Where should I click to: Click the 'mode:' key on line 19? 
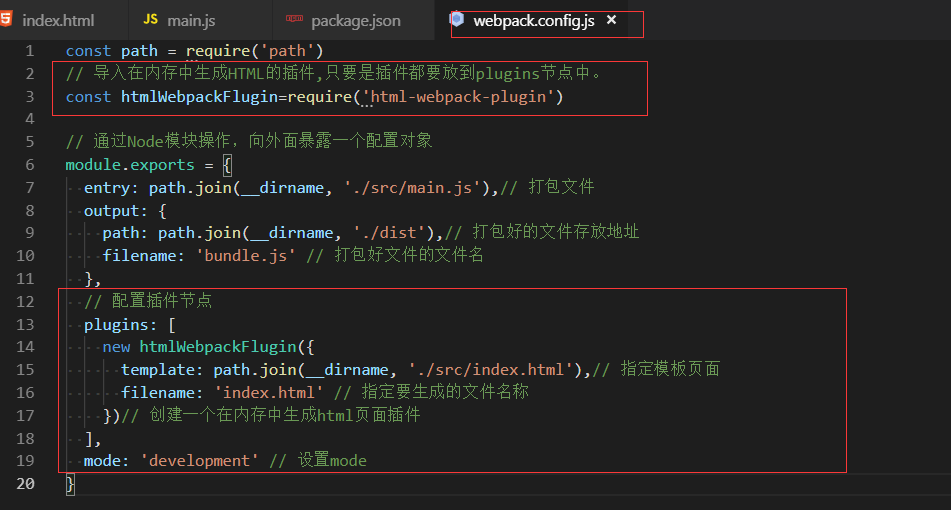pos(107,461)
